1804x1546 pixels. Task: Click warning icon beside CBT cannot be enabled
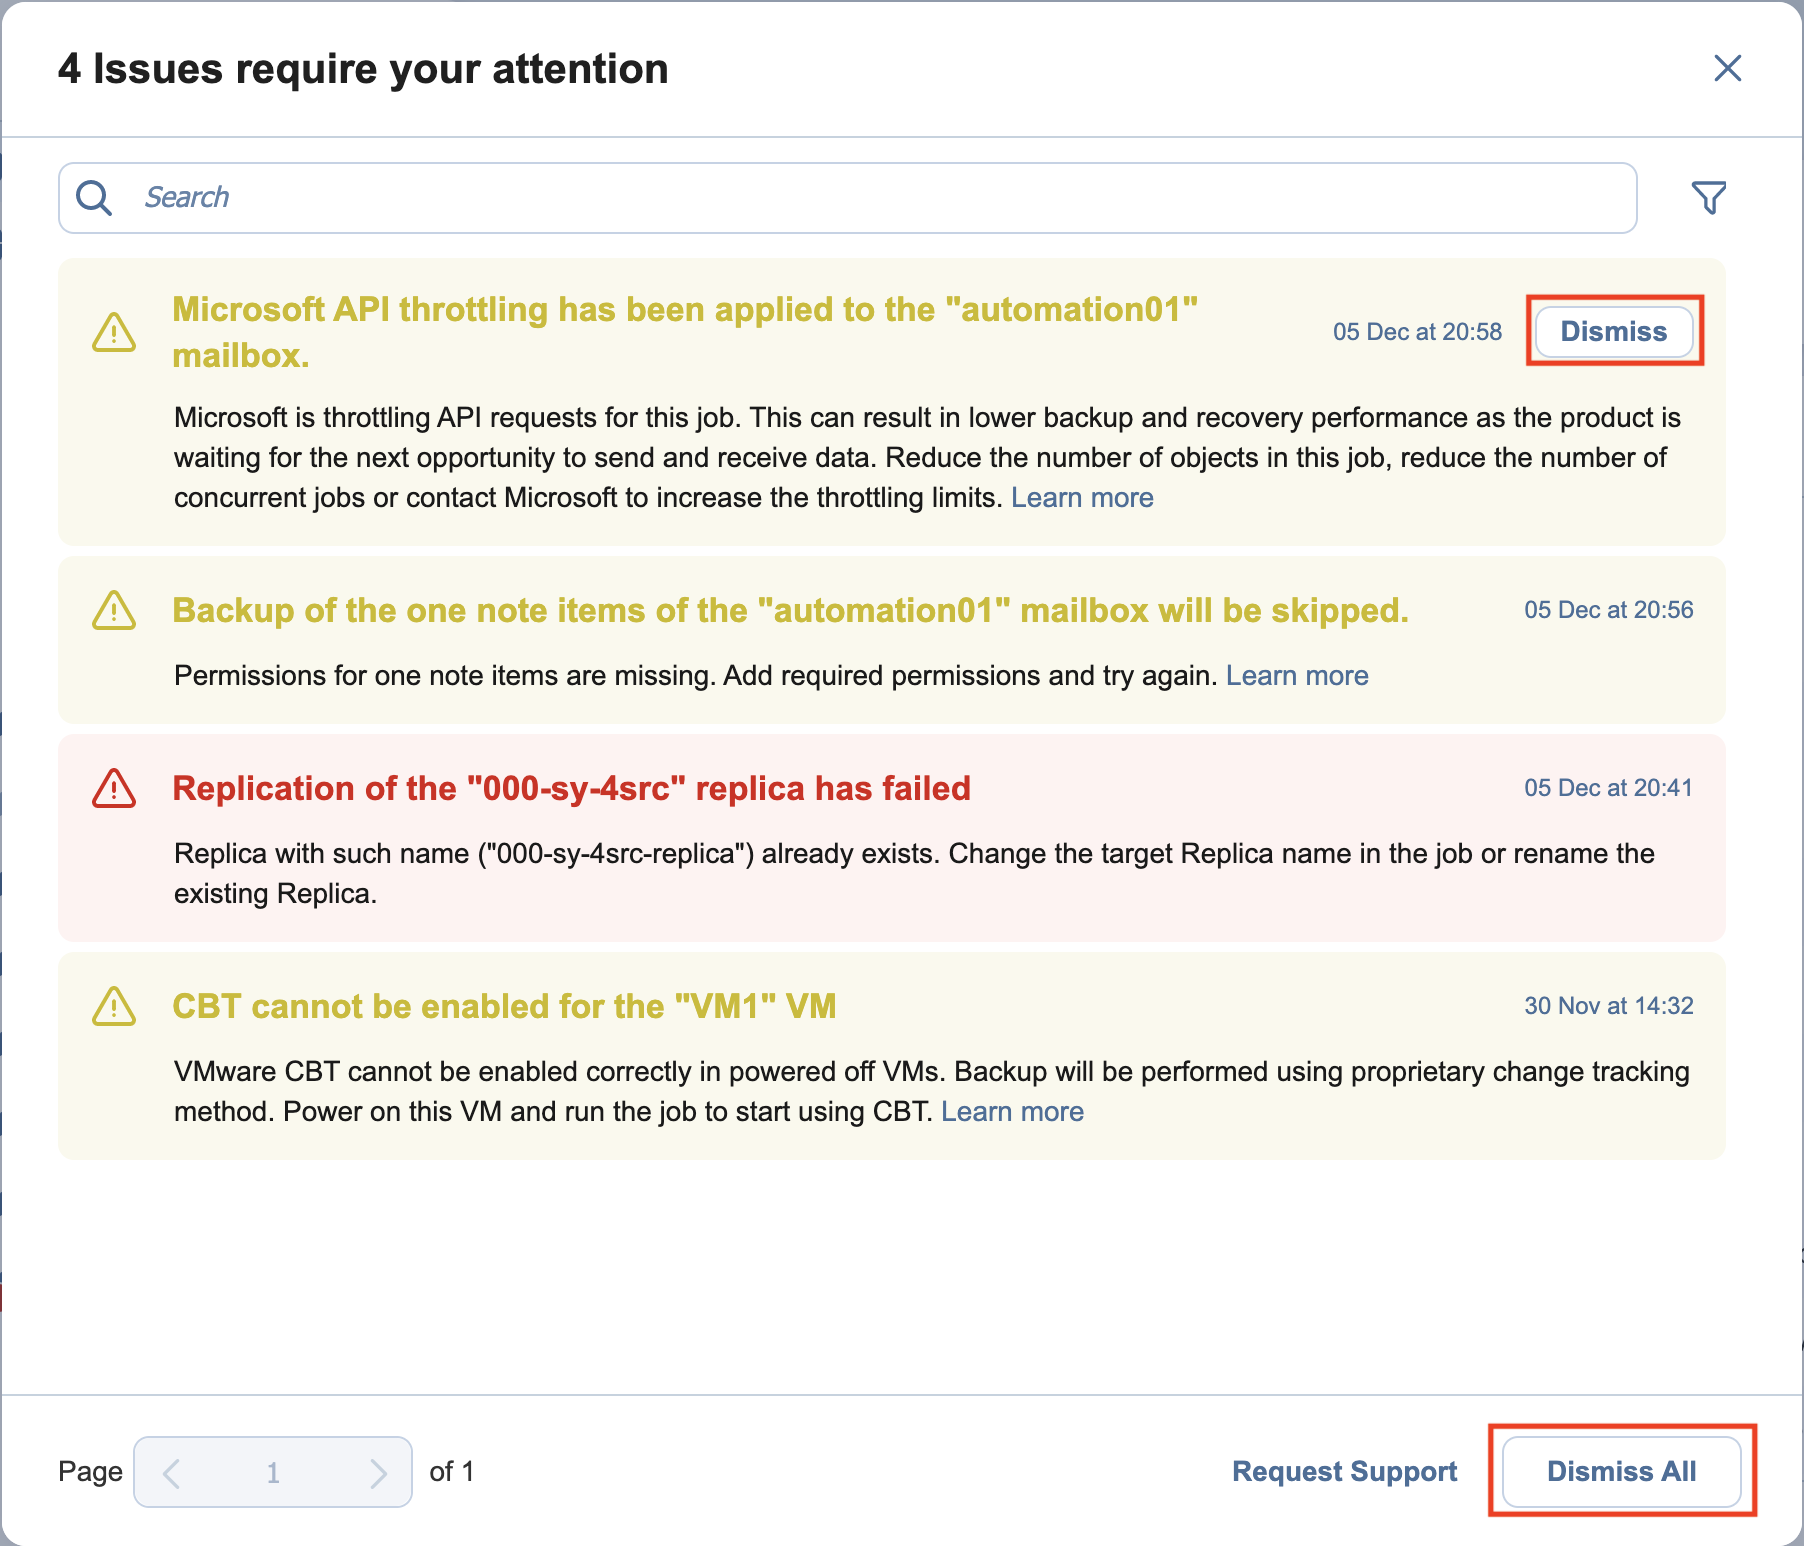click(114, 1006)
